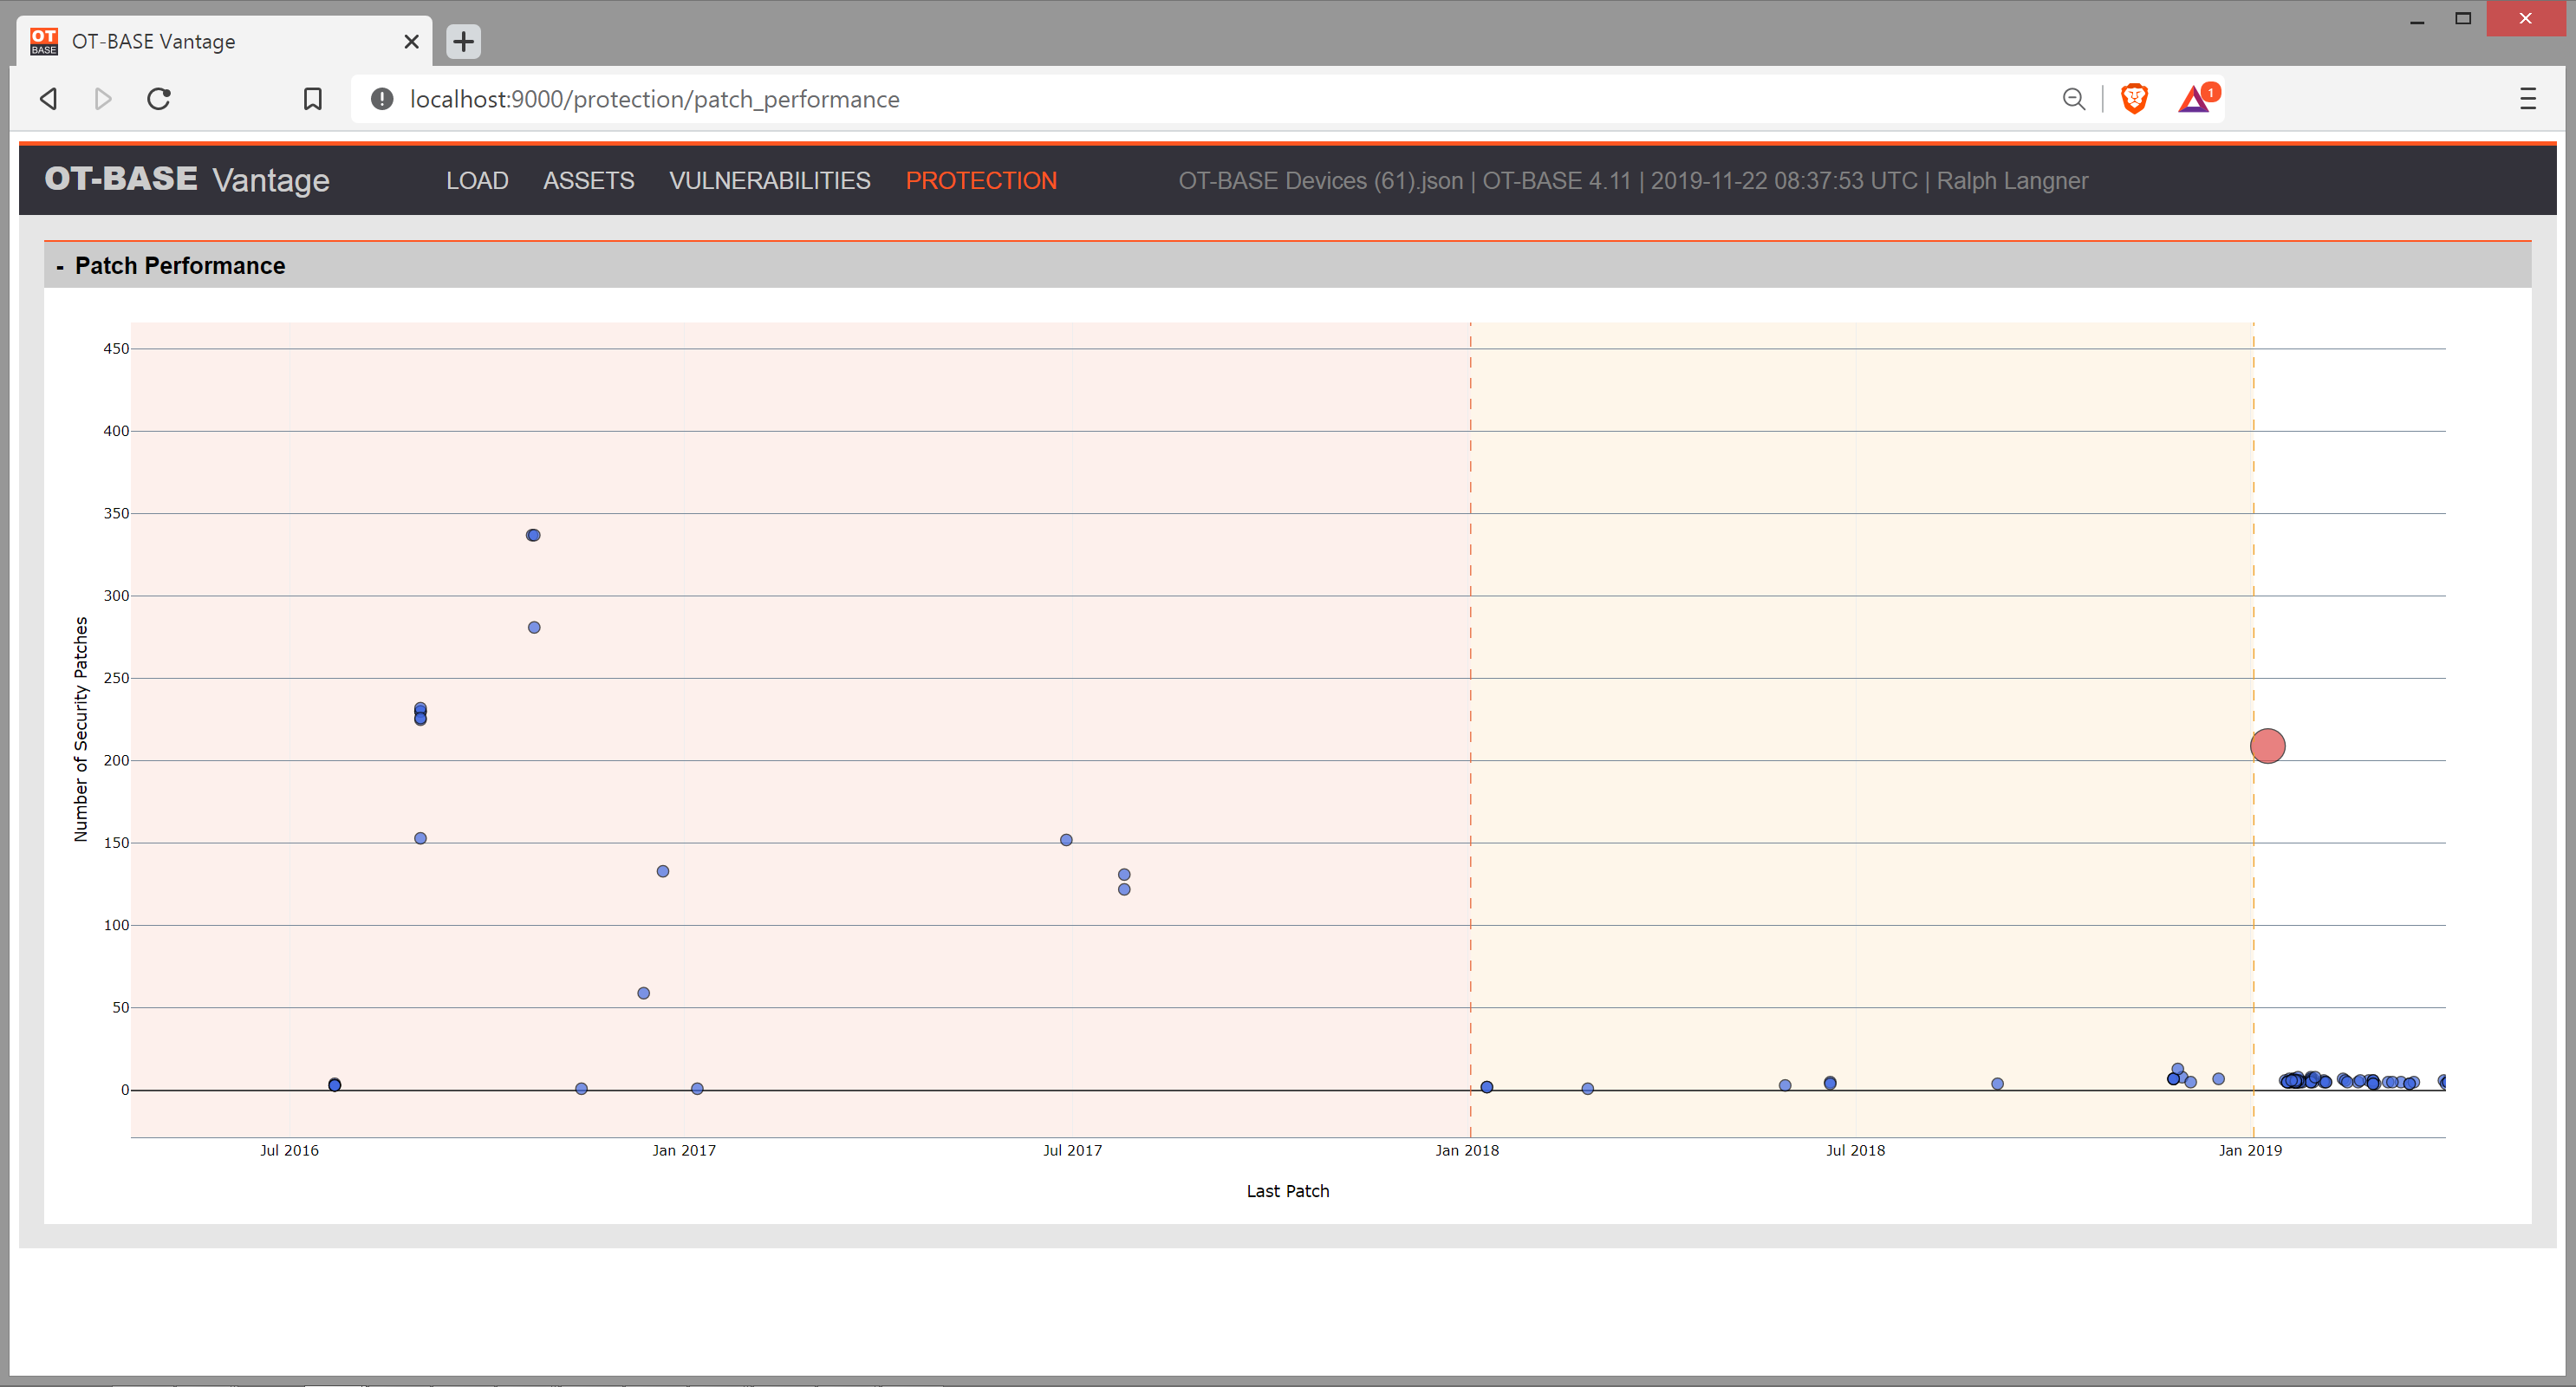Image resolution: width=2576 pixels, height=1387 pixels.
Task: Go back with the browser back arrow
Action: point(48,99)
